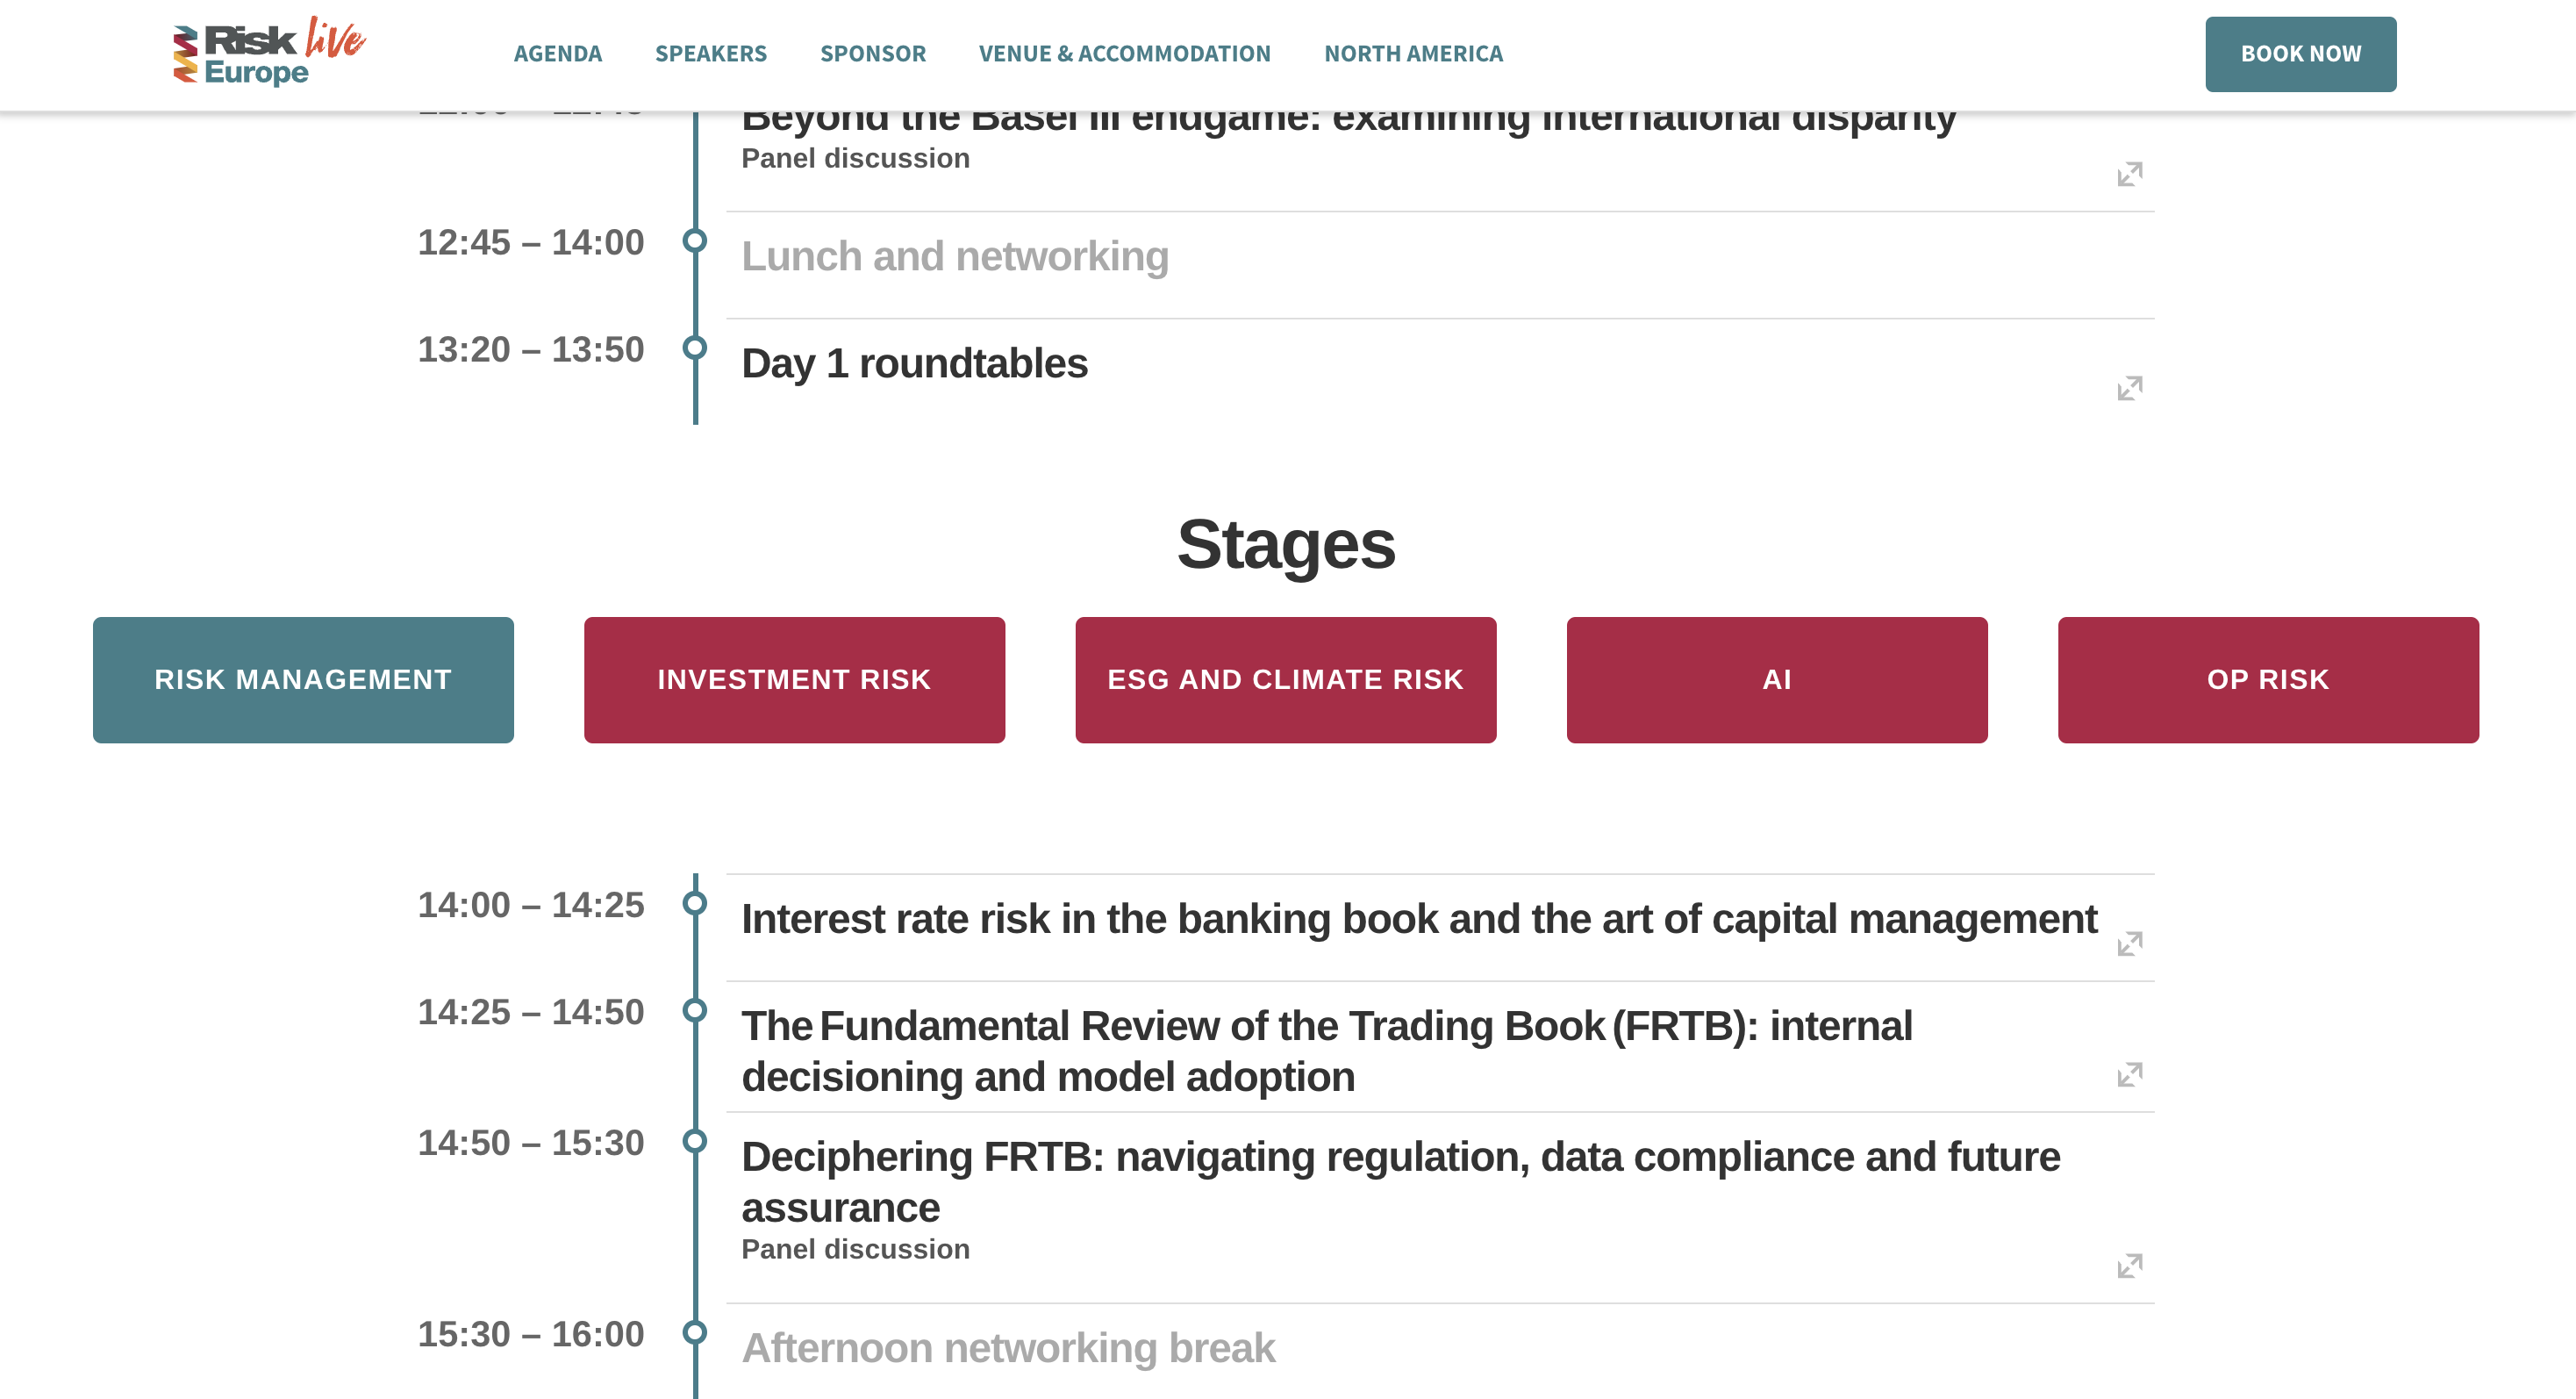Activate the AI stage filter
This screenshot has height=1399, width=2576.
pos(1777,679)
